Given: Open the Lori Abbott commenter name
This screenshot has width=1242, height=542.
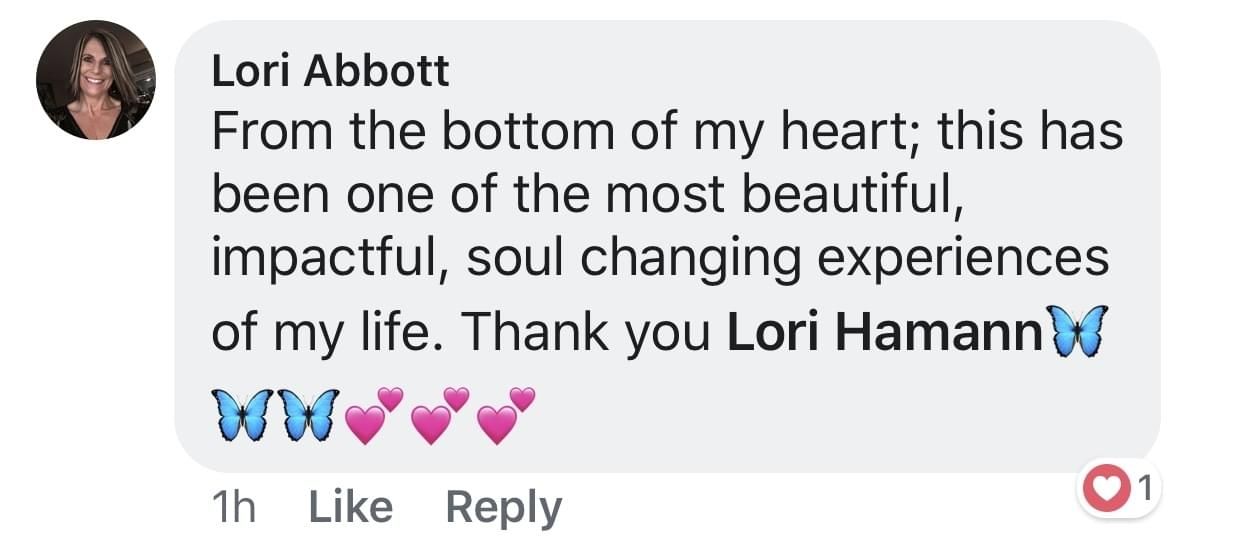Looking at the screenshot, I should (x=331, y=71).
